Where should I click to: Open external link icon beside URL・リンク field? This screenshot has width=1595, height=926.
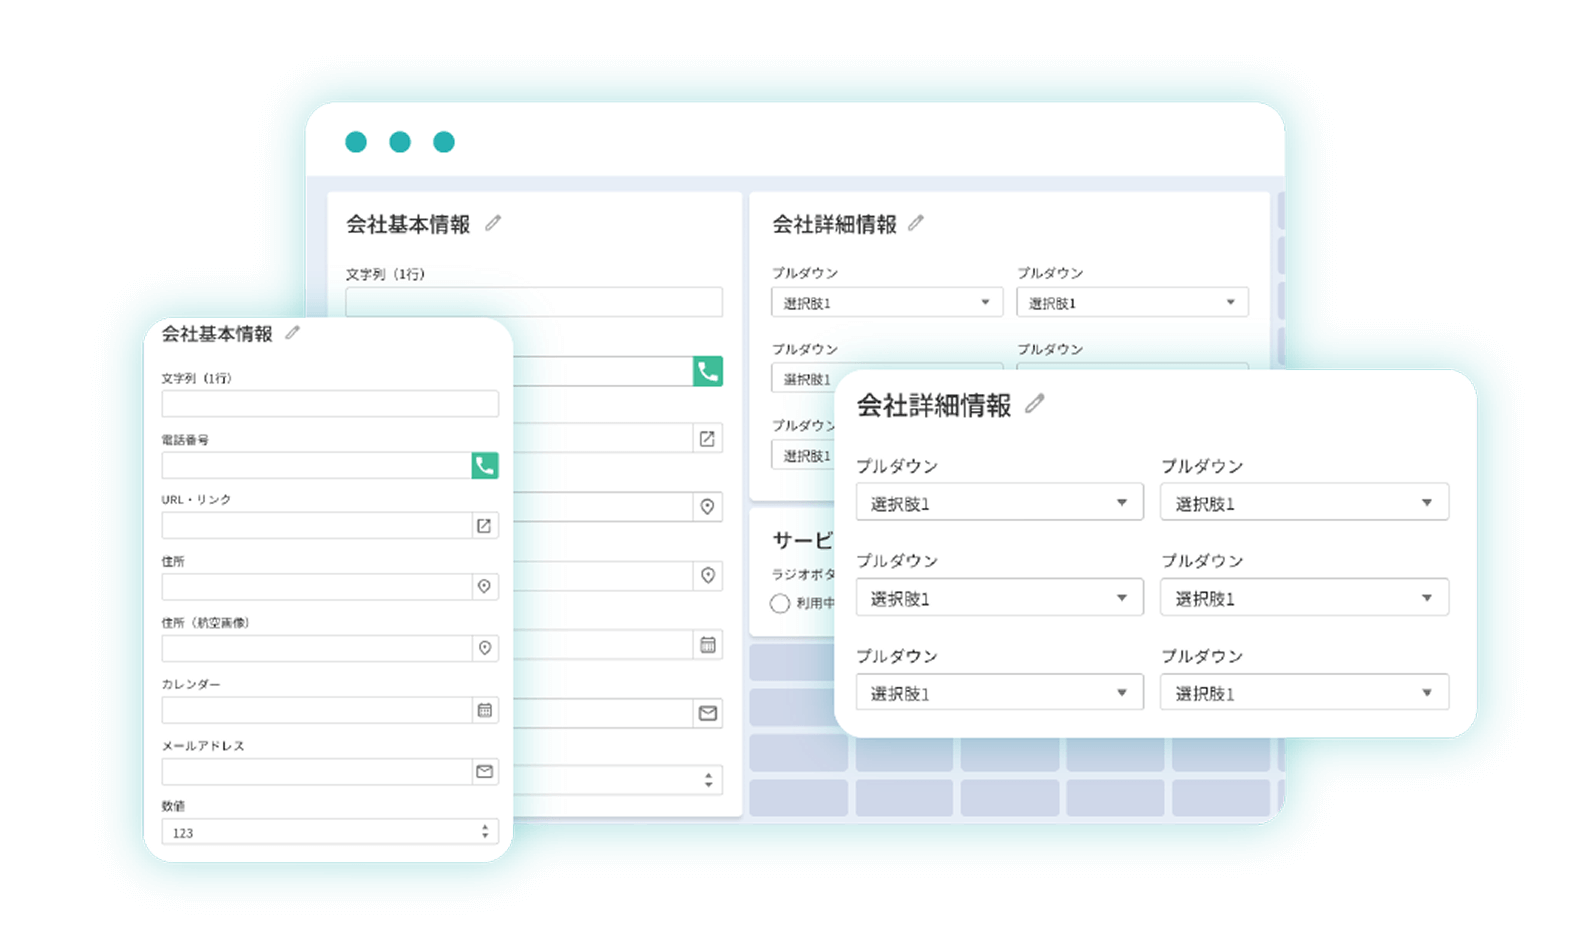[484, 526]
